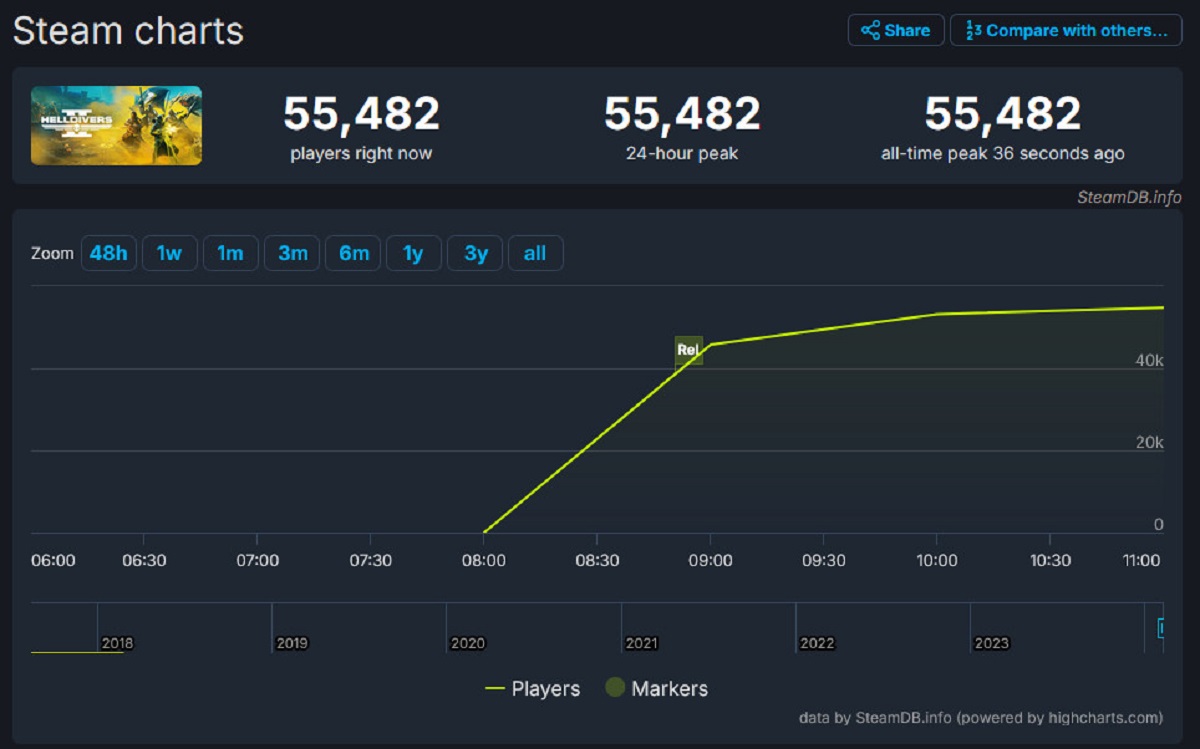Click the Share button
1200x749 pixels.
[896, 30]
